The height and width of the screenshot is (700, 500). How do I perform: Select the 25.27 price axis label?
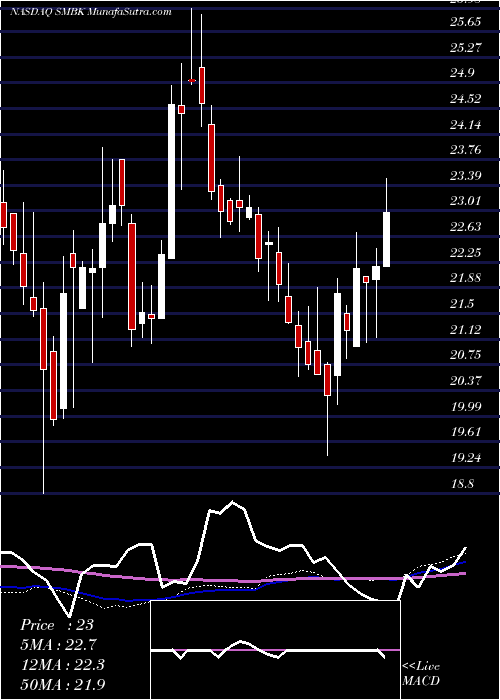[x=465, y=47]
